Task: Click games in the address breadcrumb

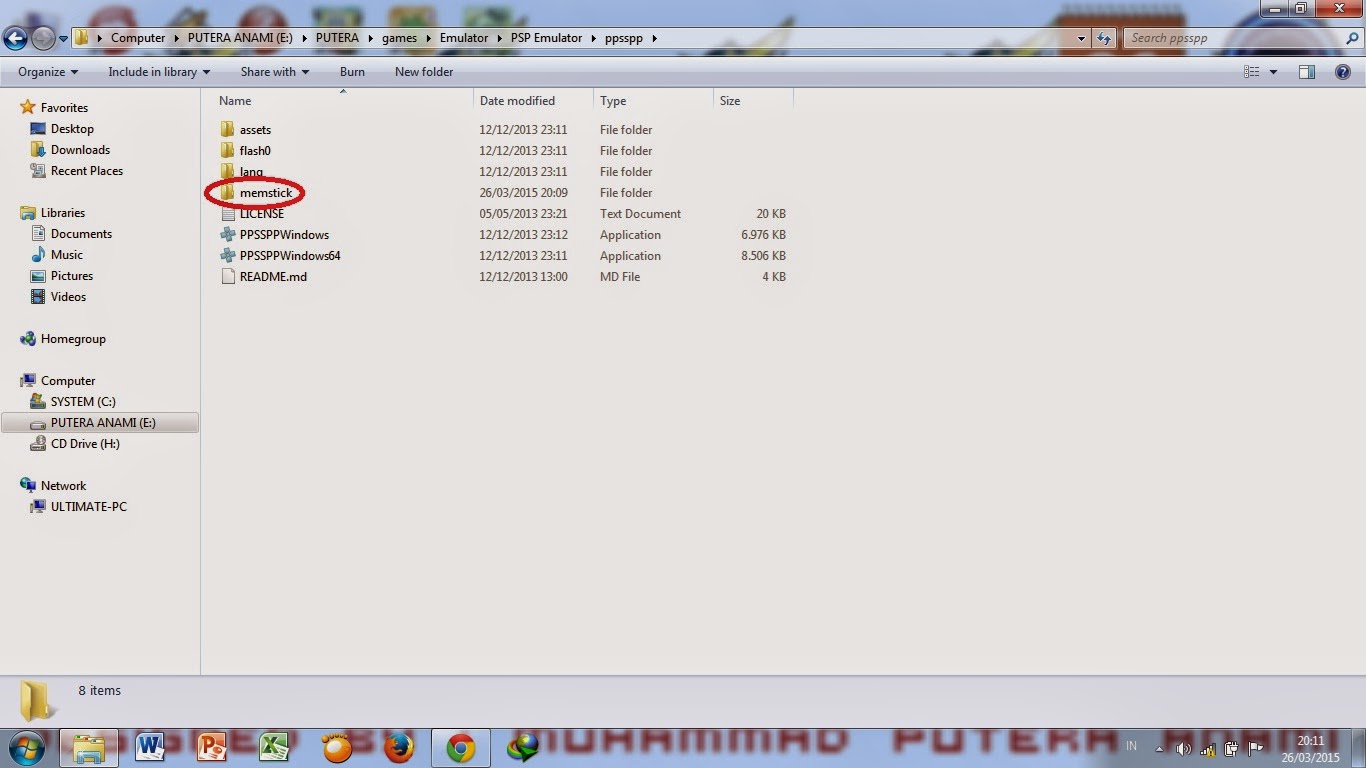Action: point(399,38)
